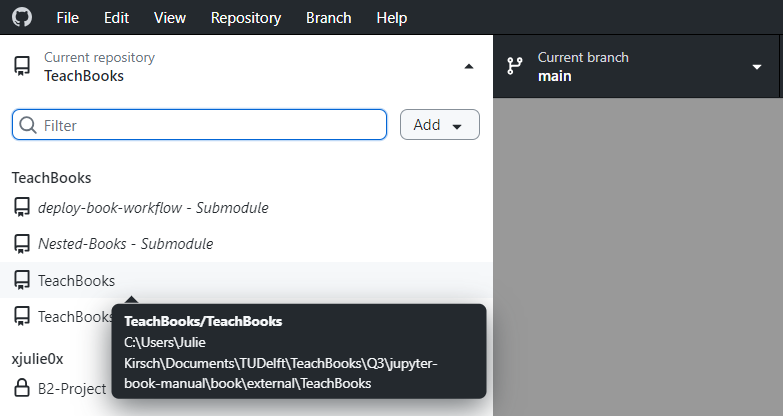Select deploy-book-workflow submodule repository
The width and height of the screenshot is (783, 416).
tap(153, 208)
